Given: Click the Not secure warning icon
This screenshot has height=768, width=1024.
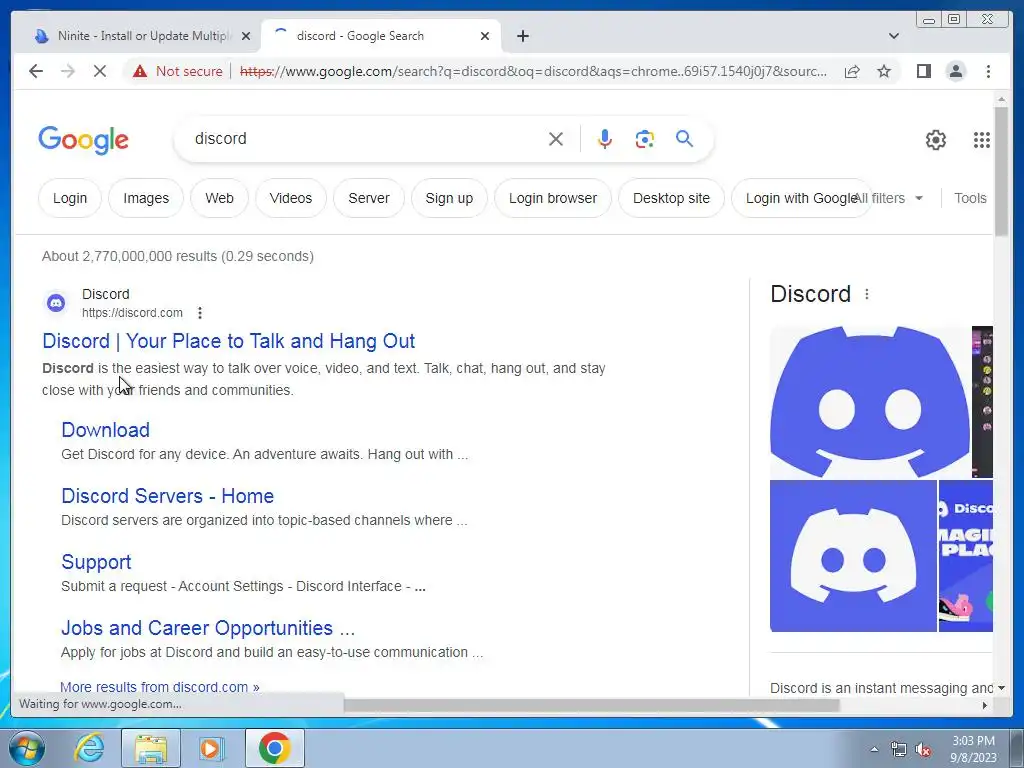Looking at the screenshot, I should [140, 71].
